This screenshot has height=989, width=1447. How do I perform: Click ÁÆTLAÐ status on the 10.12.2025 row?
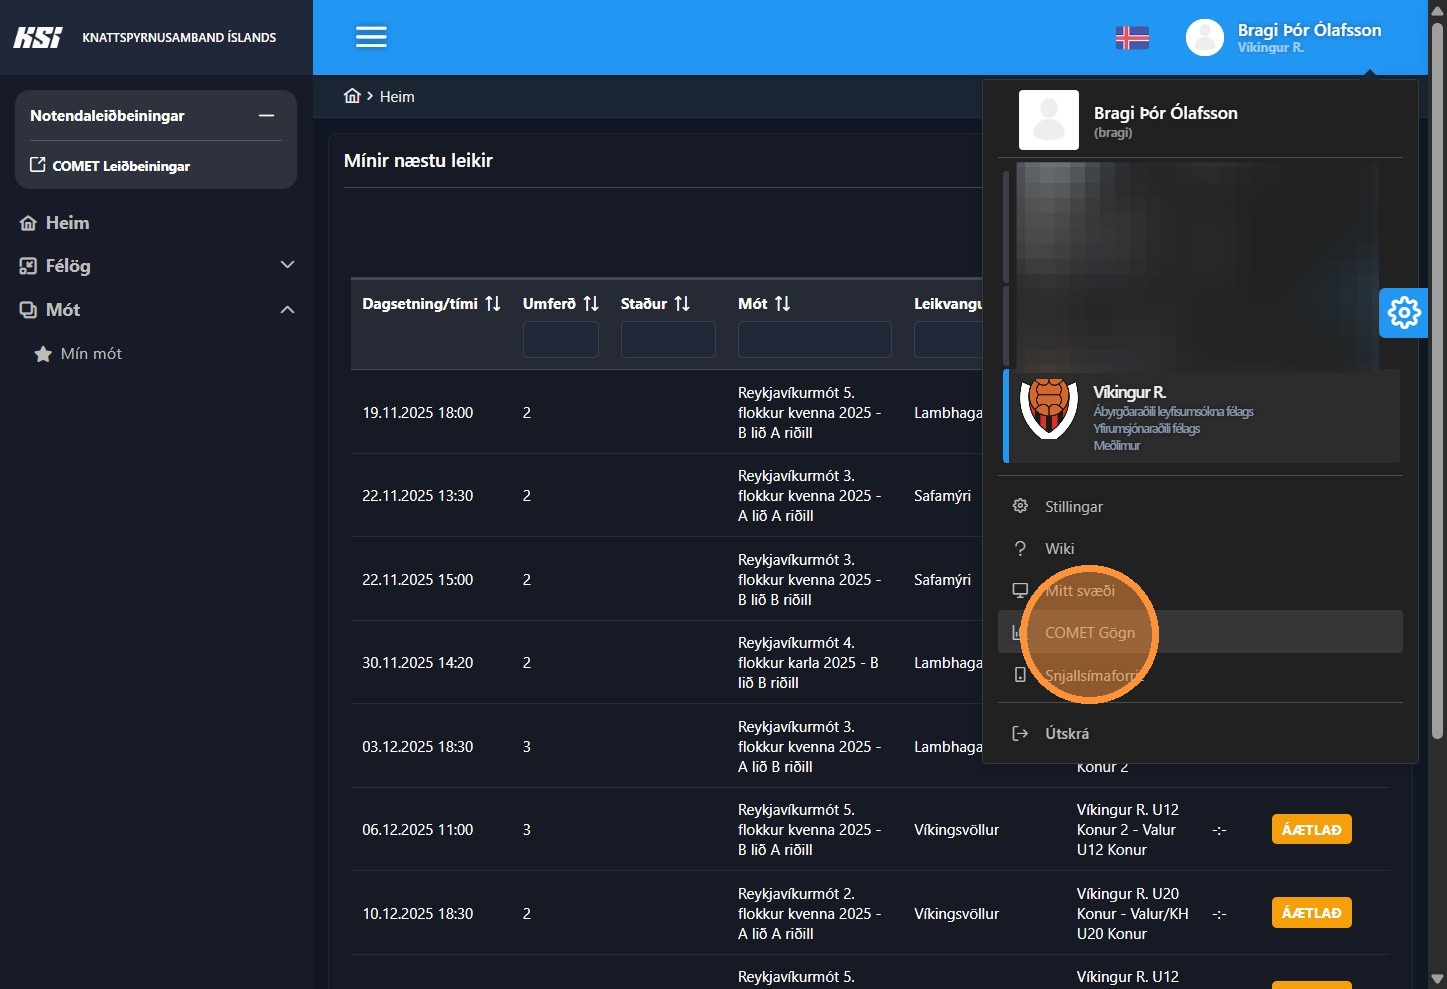(x=1312, y=913)
